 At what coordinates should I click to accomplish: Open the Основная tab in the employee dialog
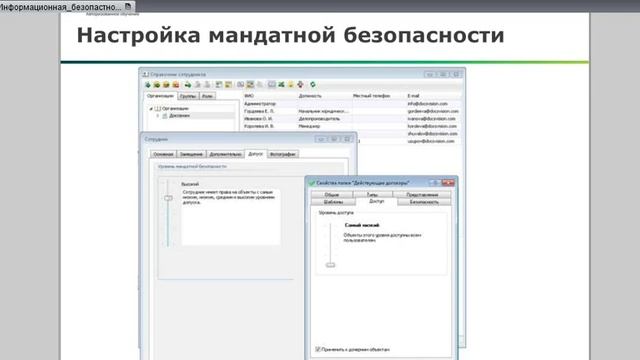coord(163,154)
